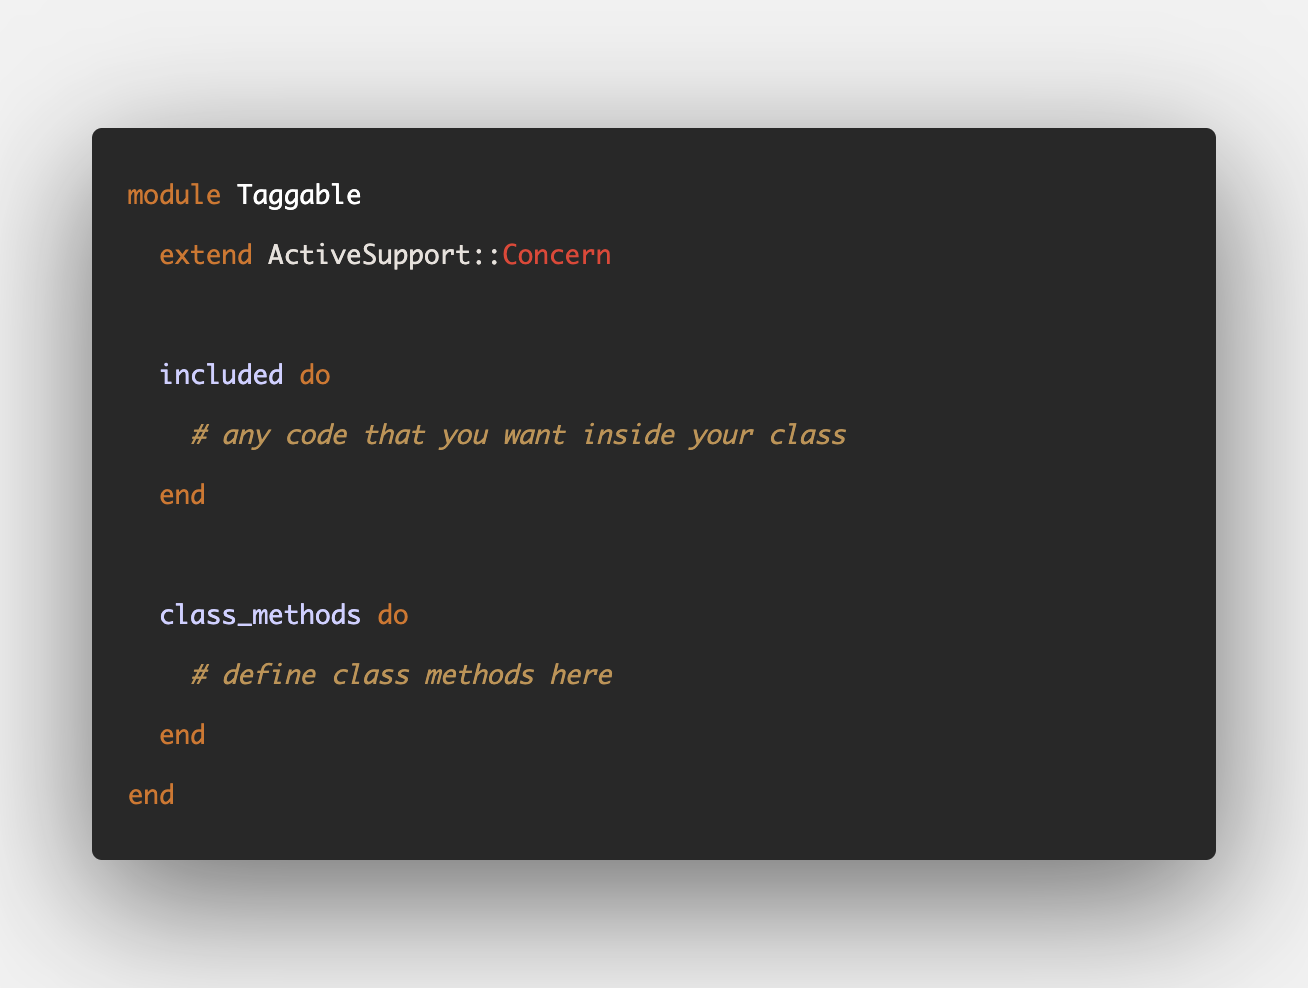The width and height of the screenshot is (1308, 988).
Task: Click the red Concern constant
Action: tap(556, 254)
